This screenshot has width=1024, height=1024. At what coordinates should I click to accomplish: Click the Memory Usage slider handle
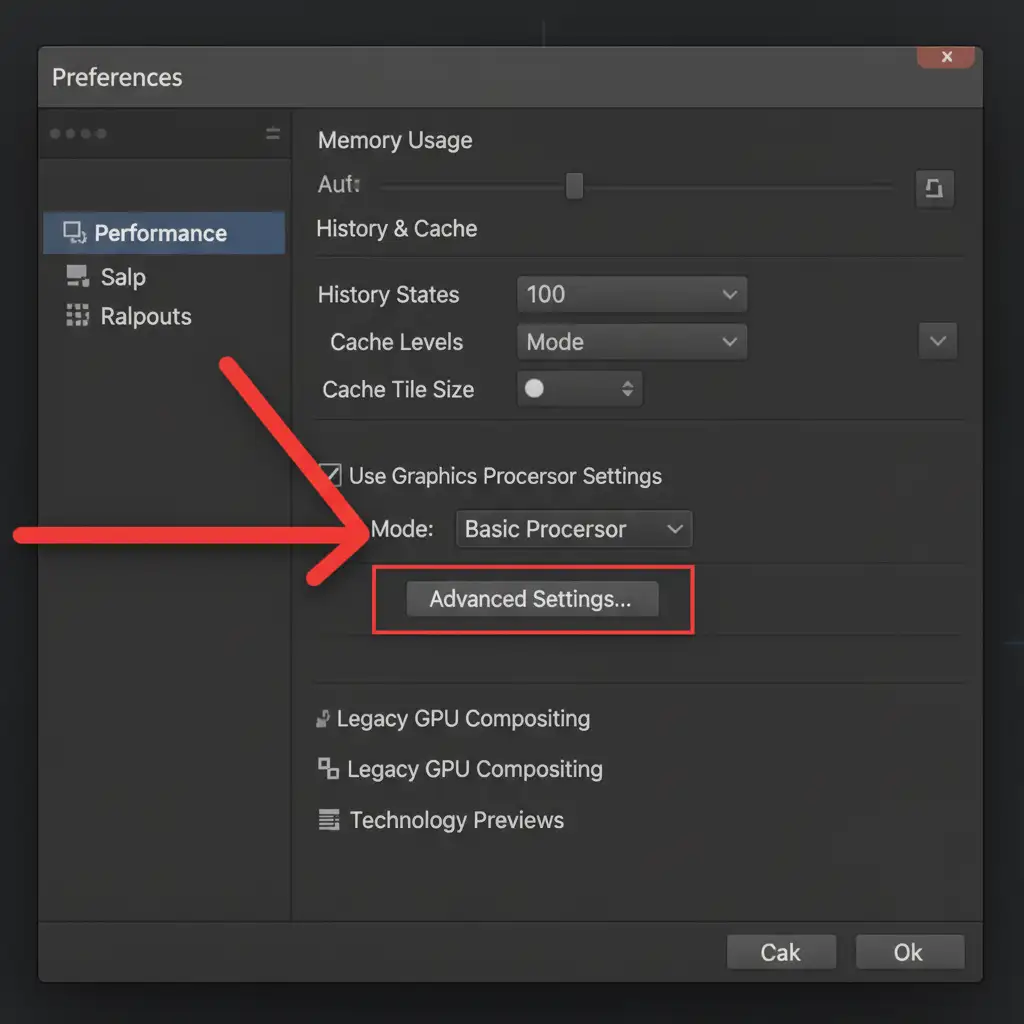click(x=574, y=186)
